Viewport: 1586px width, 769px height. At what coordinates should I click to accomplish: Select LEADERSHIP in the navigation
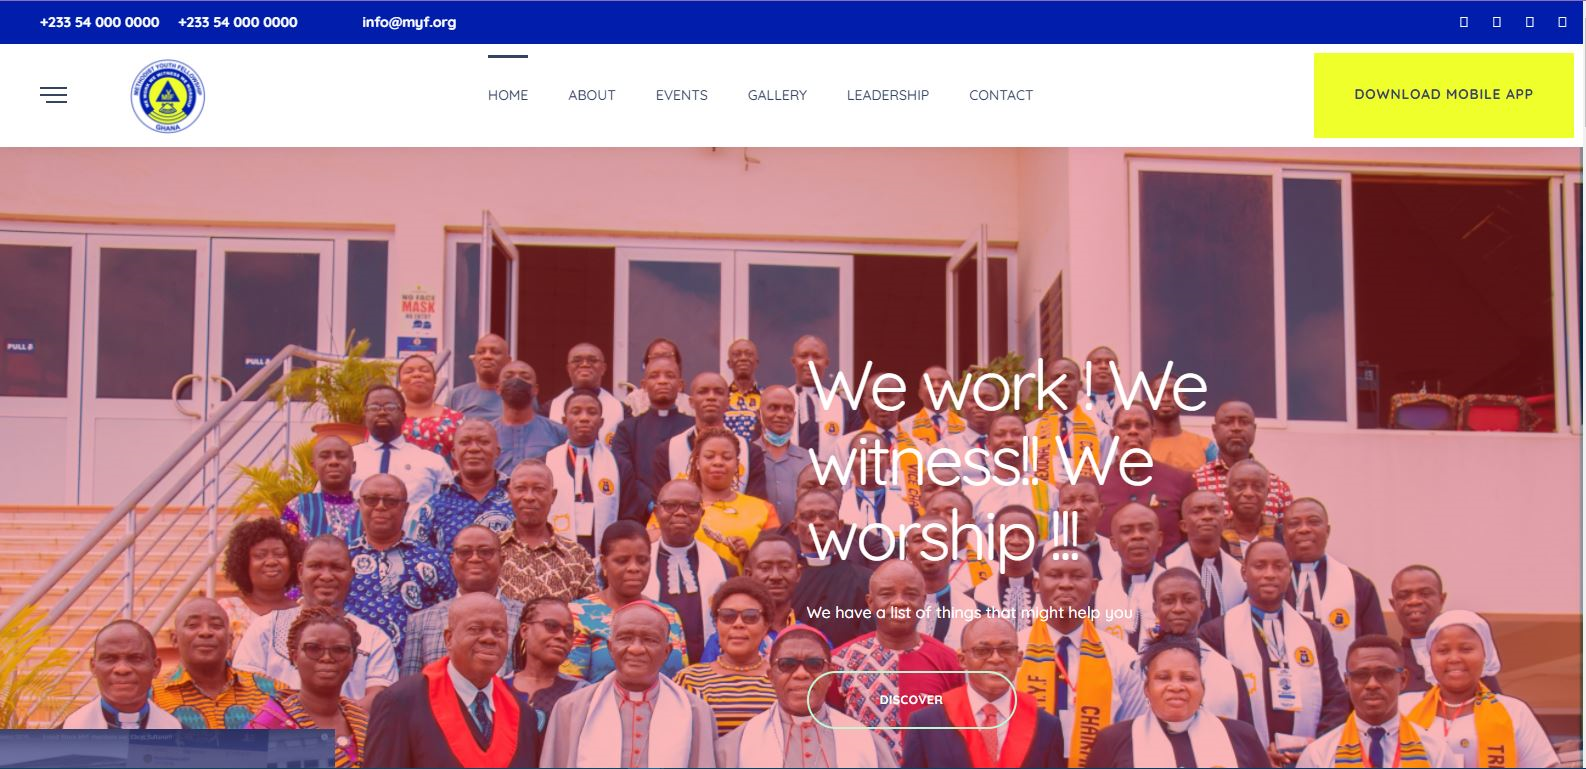click(888, 95)
